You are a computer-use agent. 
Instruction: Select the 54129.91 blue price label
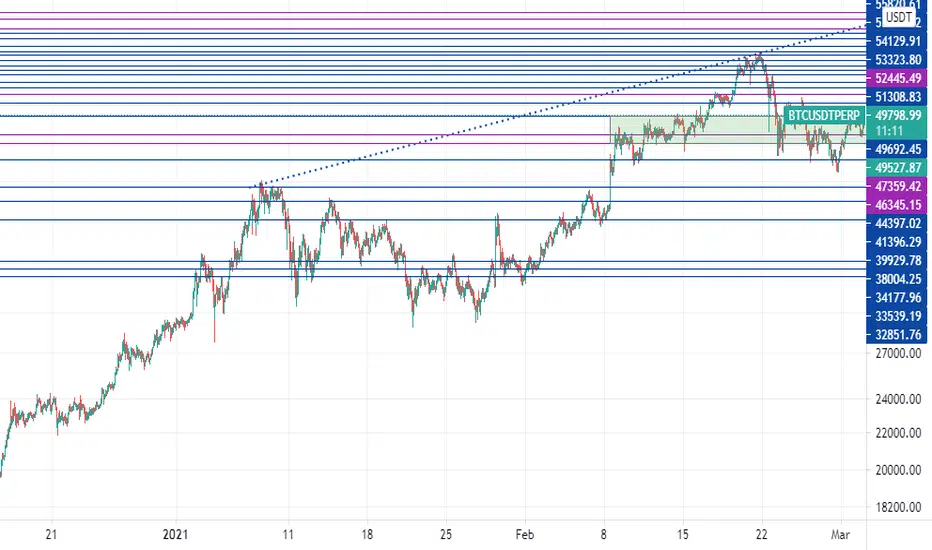pos(897,41)
